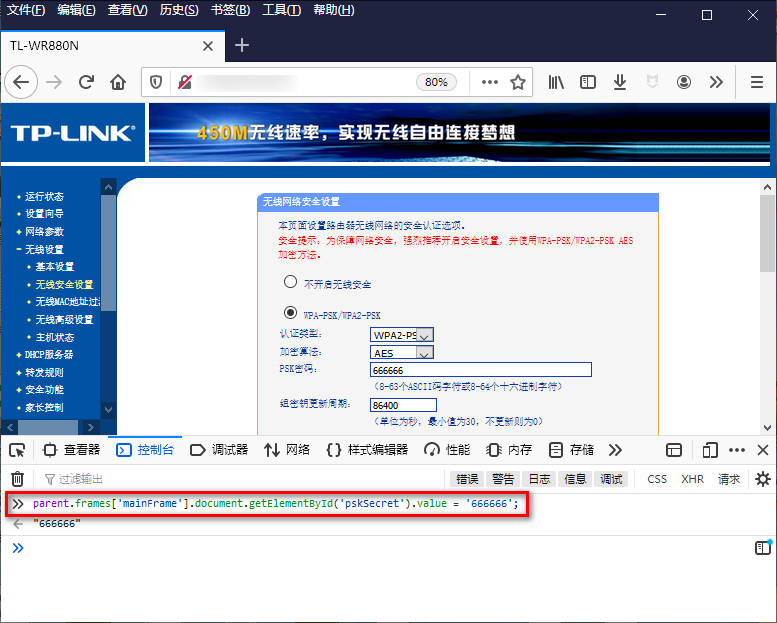Toggle the 调试 debug filter
Screen dimensions: 777x623
pyautogui.click(x=611, y=479)
